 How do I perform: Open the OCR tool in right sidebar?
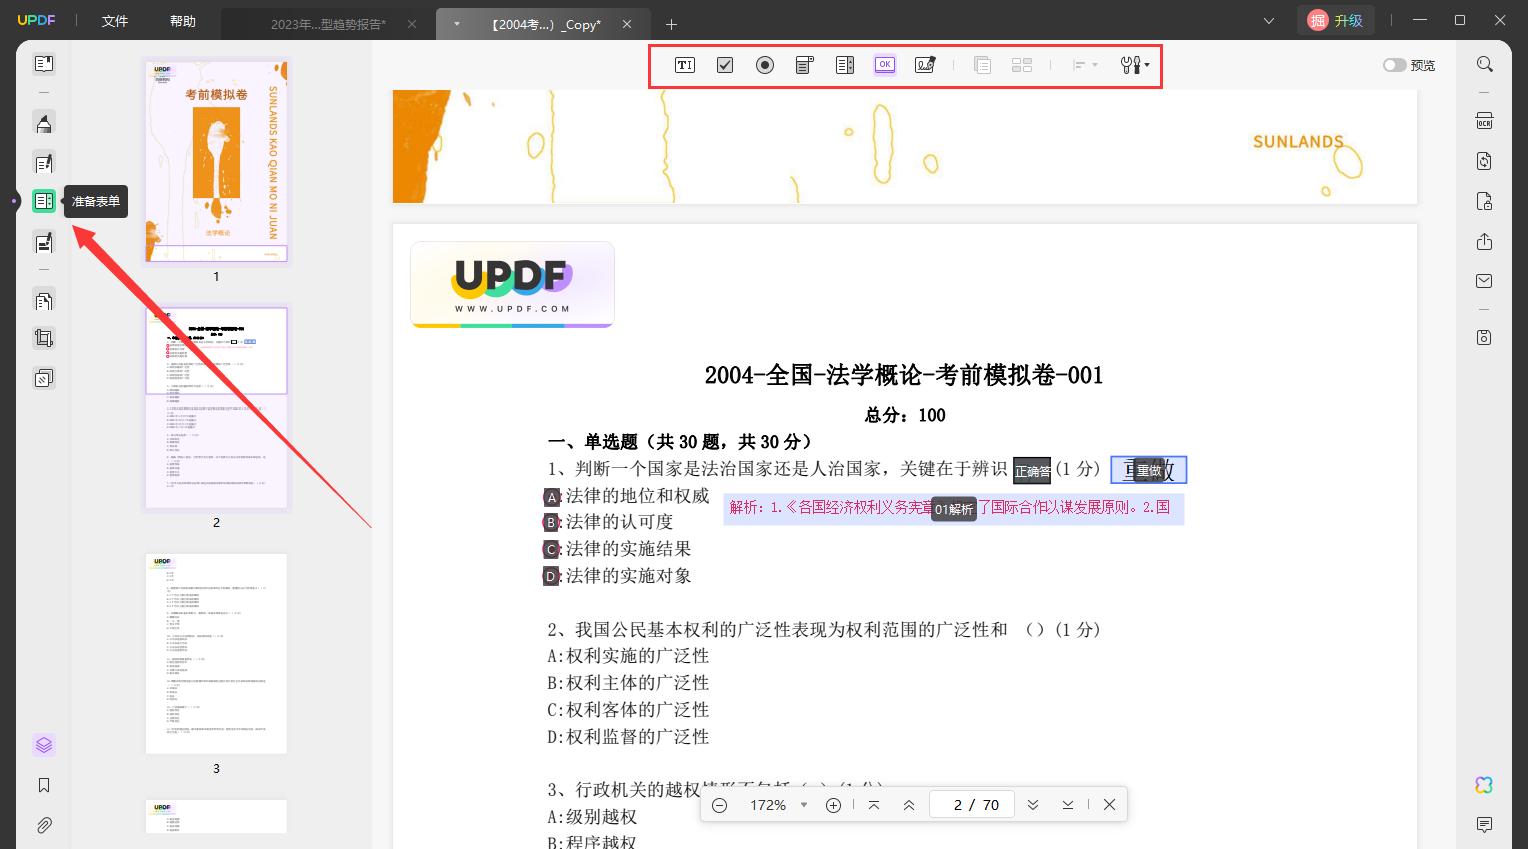coord(1485,121)
